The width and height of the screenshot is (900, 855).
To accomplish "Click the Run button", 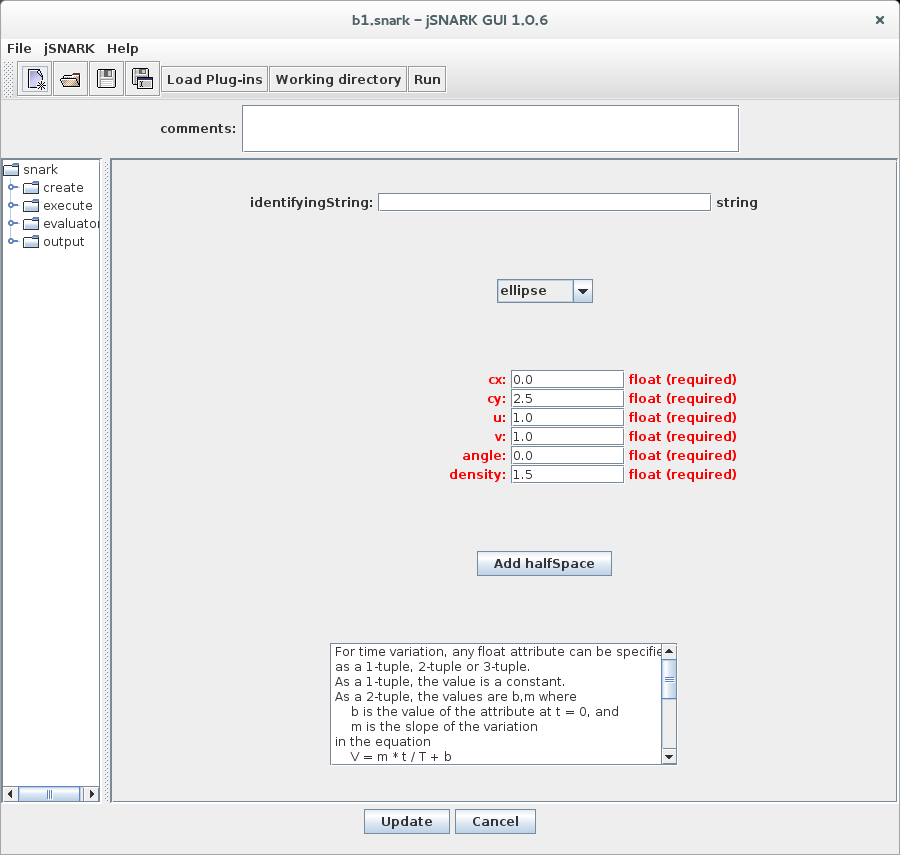I will tap(427, 79).
